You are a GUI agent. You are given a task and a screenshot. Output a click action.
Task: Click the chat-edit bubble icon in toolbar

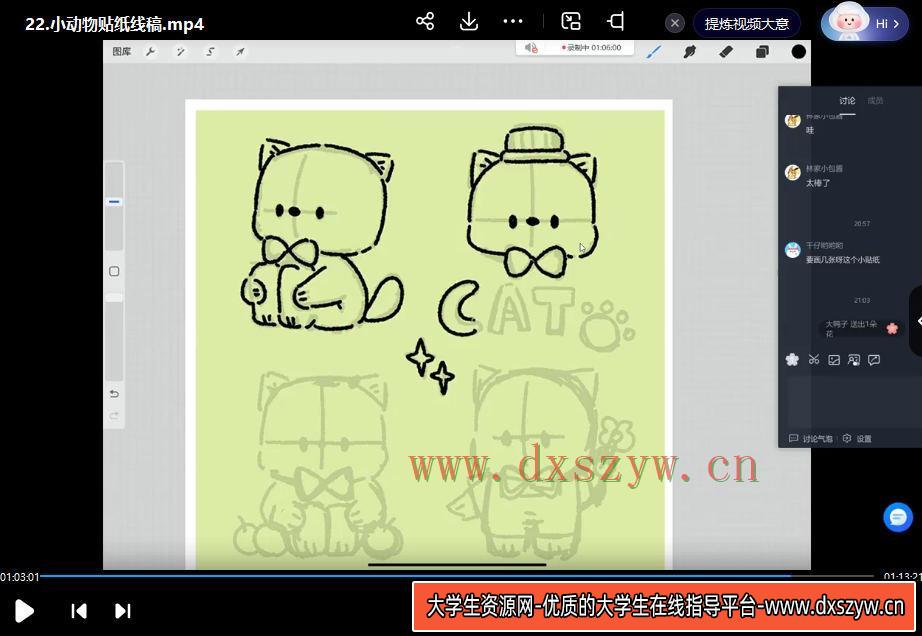point(874,360)
